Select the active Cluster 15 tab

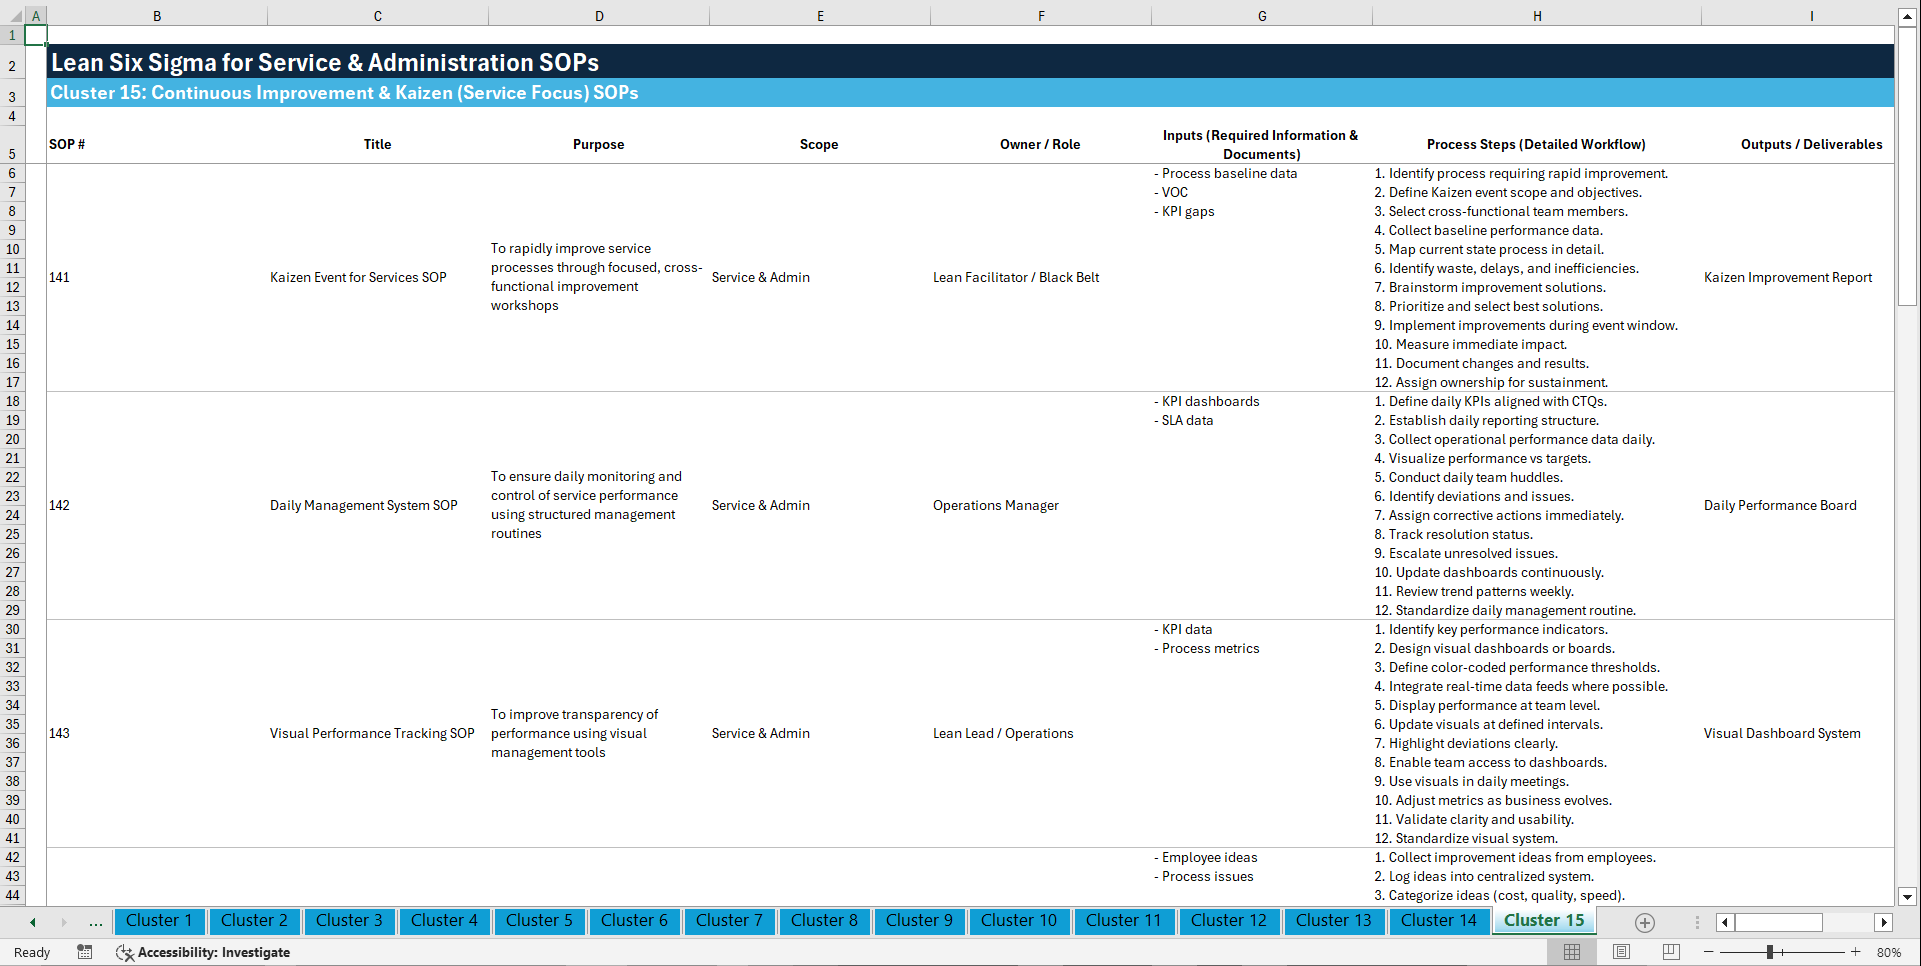point(1544,921)
